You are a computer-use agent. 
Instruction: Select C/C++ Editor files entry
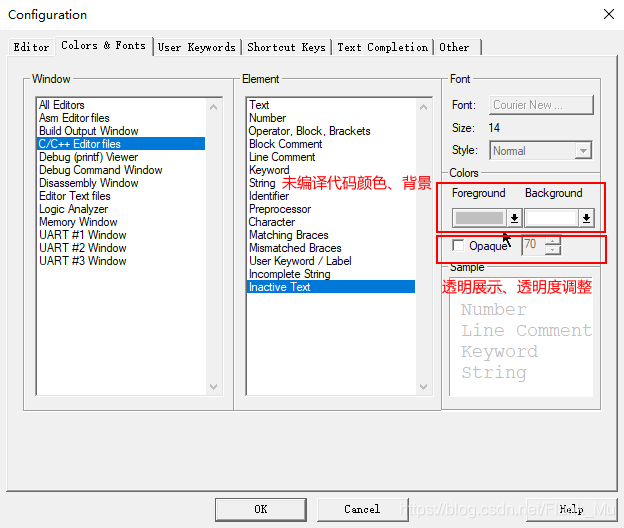121,144
